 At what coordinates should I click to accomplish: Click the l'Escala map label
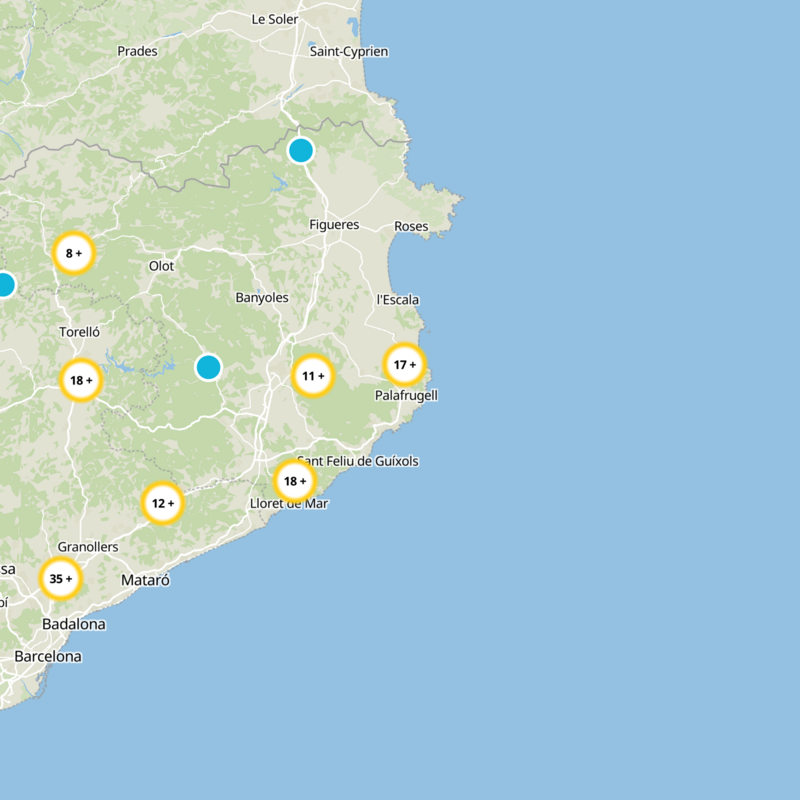[x=398, y=299]
